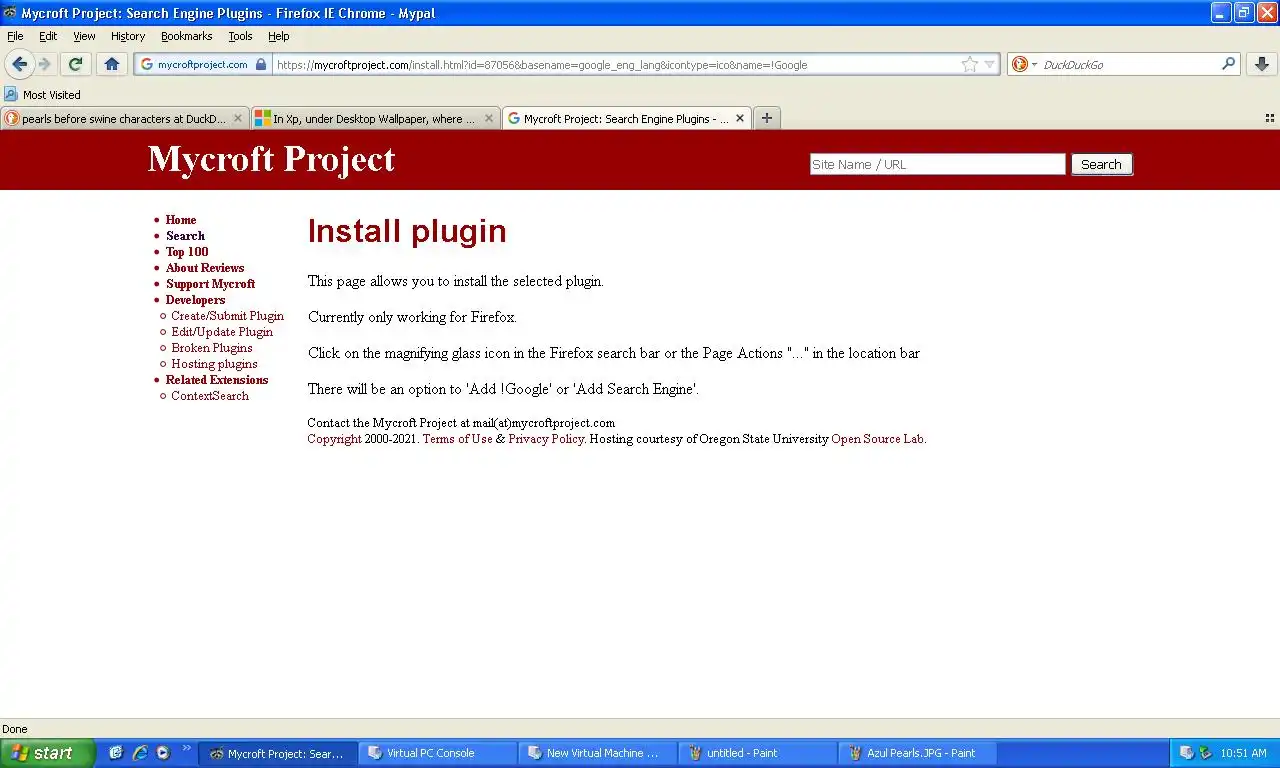Open the About Reviews link

tap(205, 268)
